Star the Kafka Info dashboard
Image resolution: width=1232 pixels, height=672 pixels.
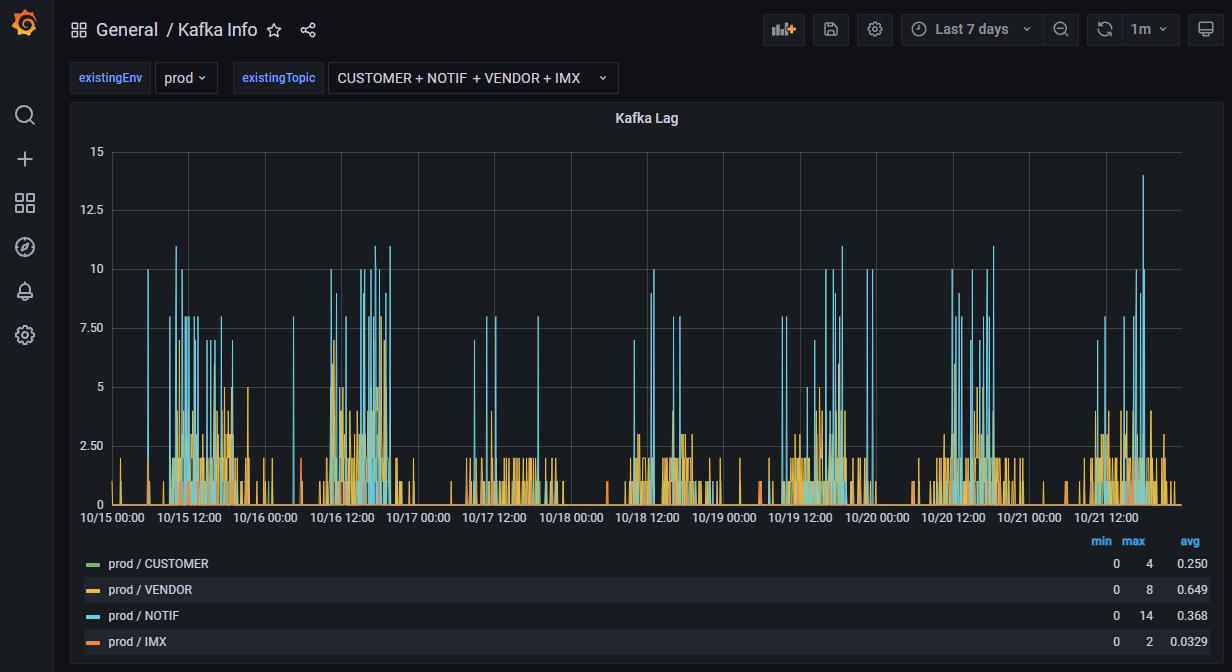tap(274, 30)
